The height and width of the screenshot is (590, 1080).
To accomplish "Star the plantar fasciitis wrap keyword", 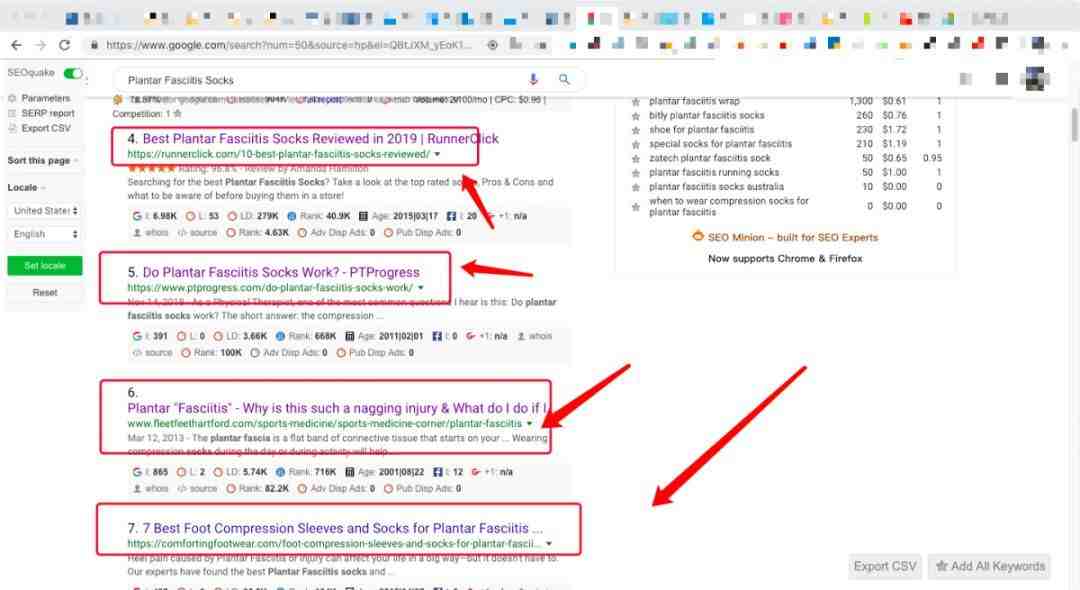I will [x=636, y=102].
